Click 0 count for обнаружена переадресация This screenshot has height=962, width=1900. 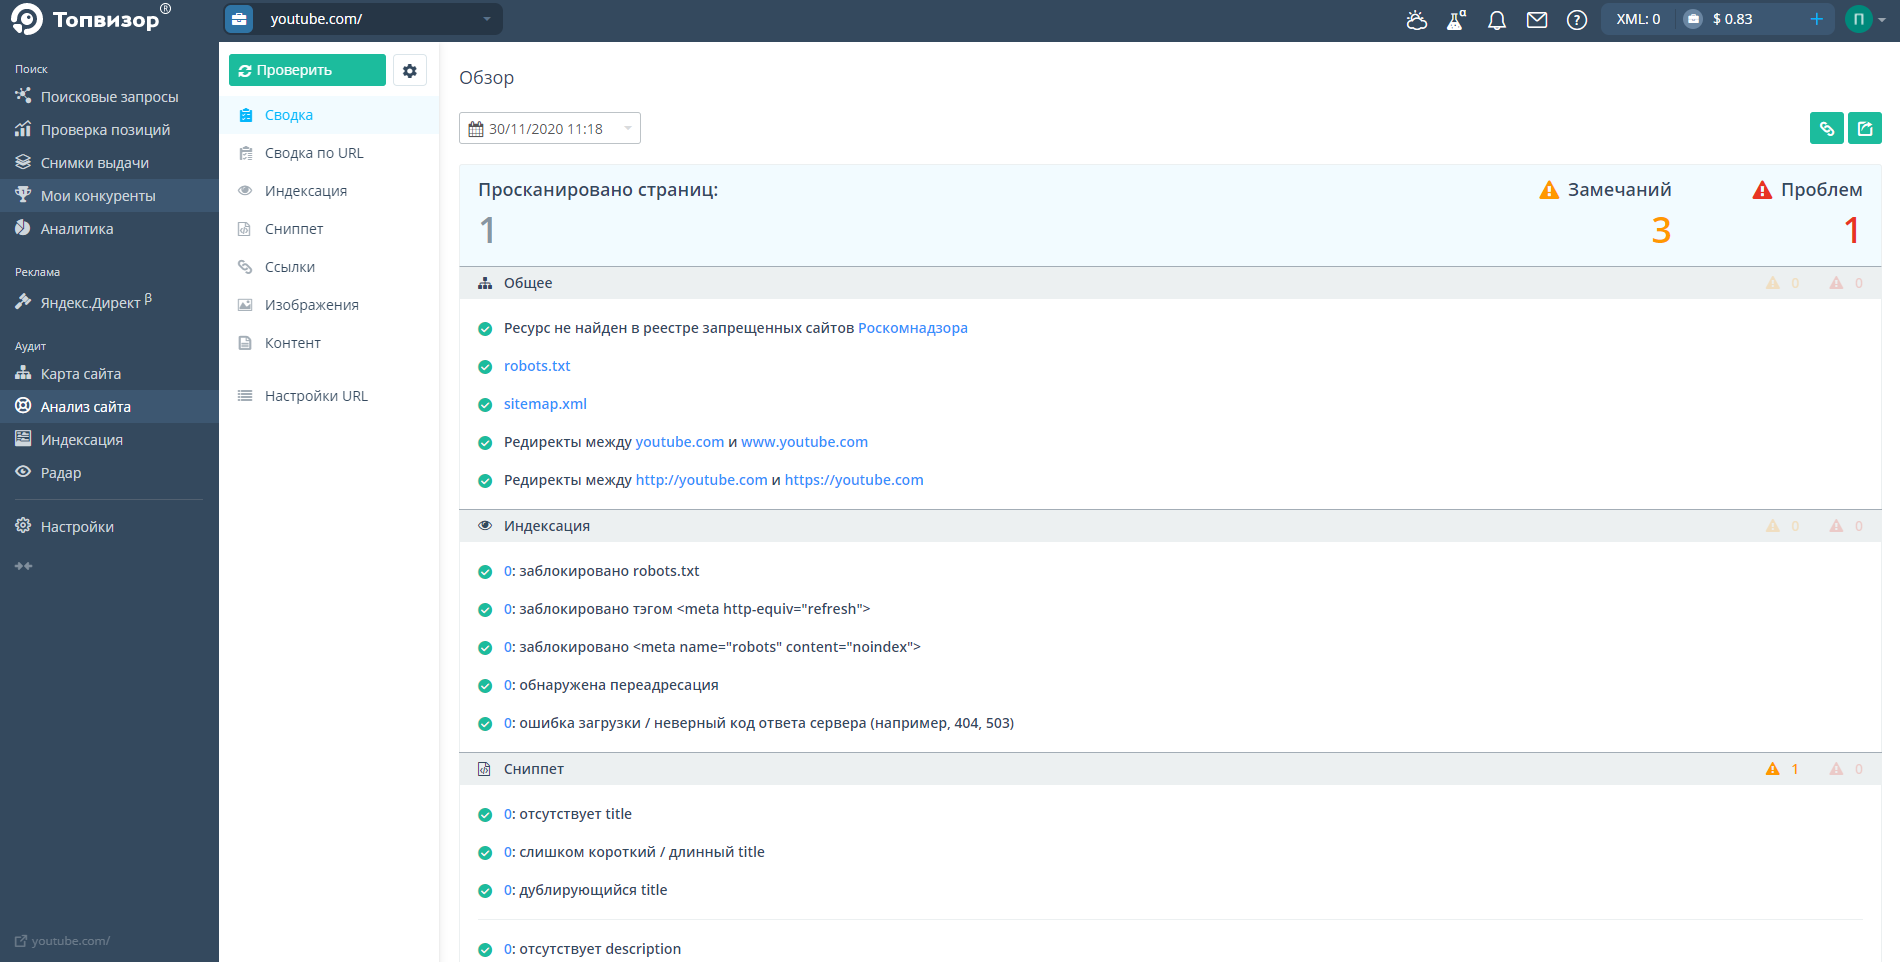(508, 685)
